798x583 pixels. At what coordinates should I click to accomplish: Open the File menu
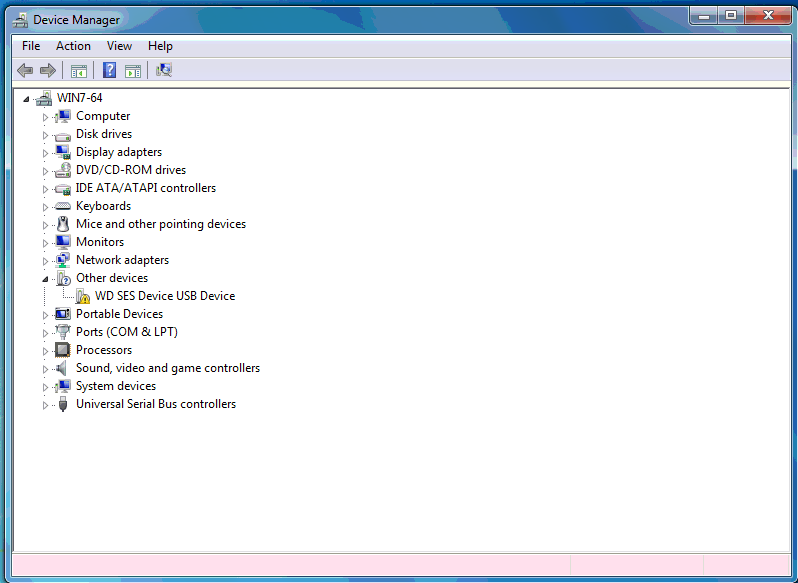(31, 46)
